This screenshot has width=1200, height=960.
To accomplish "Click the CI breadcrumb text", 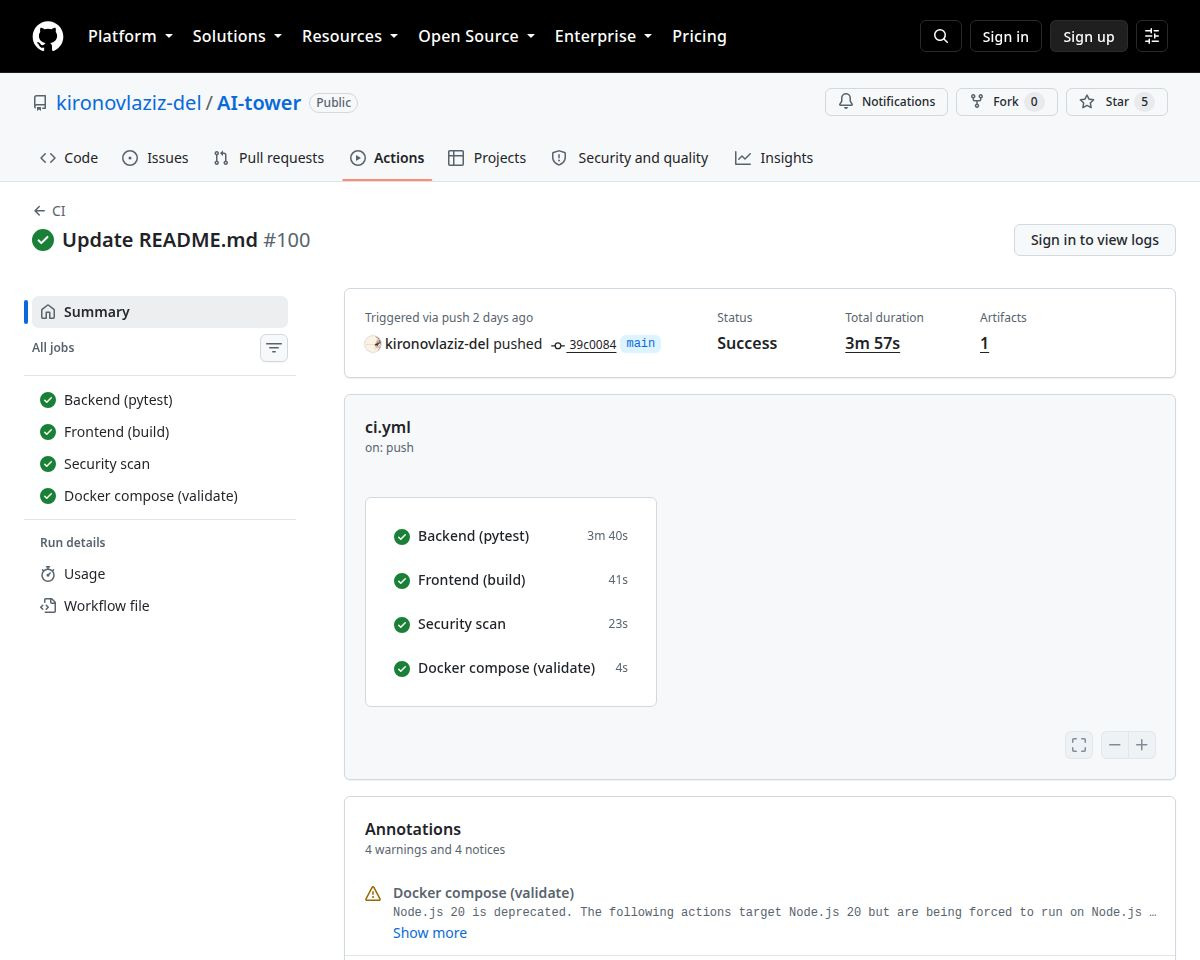I will (59, 211).
